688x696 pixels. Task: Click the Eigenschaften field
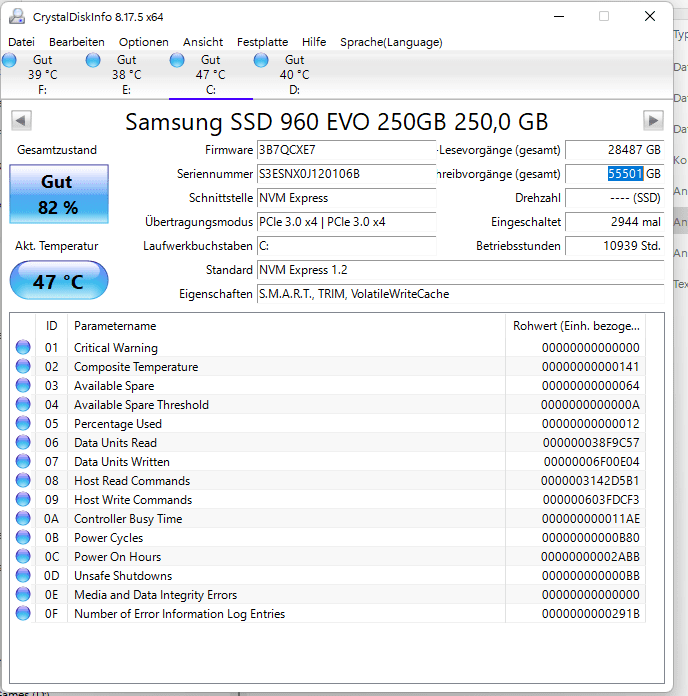[x=460, y=294]
